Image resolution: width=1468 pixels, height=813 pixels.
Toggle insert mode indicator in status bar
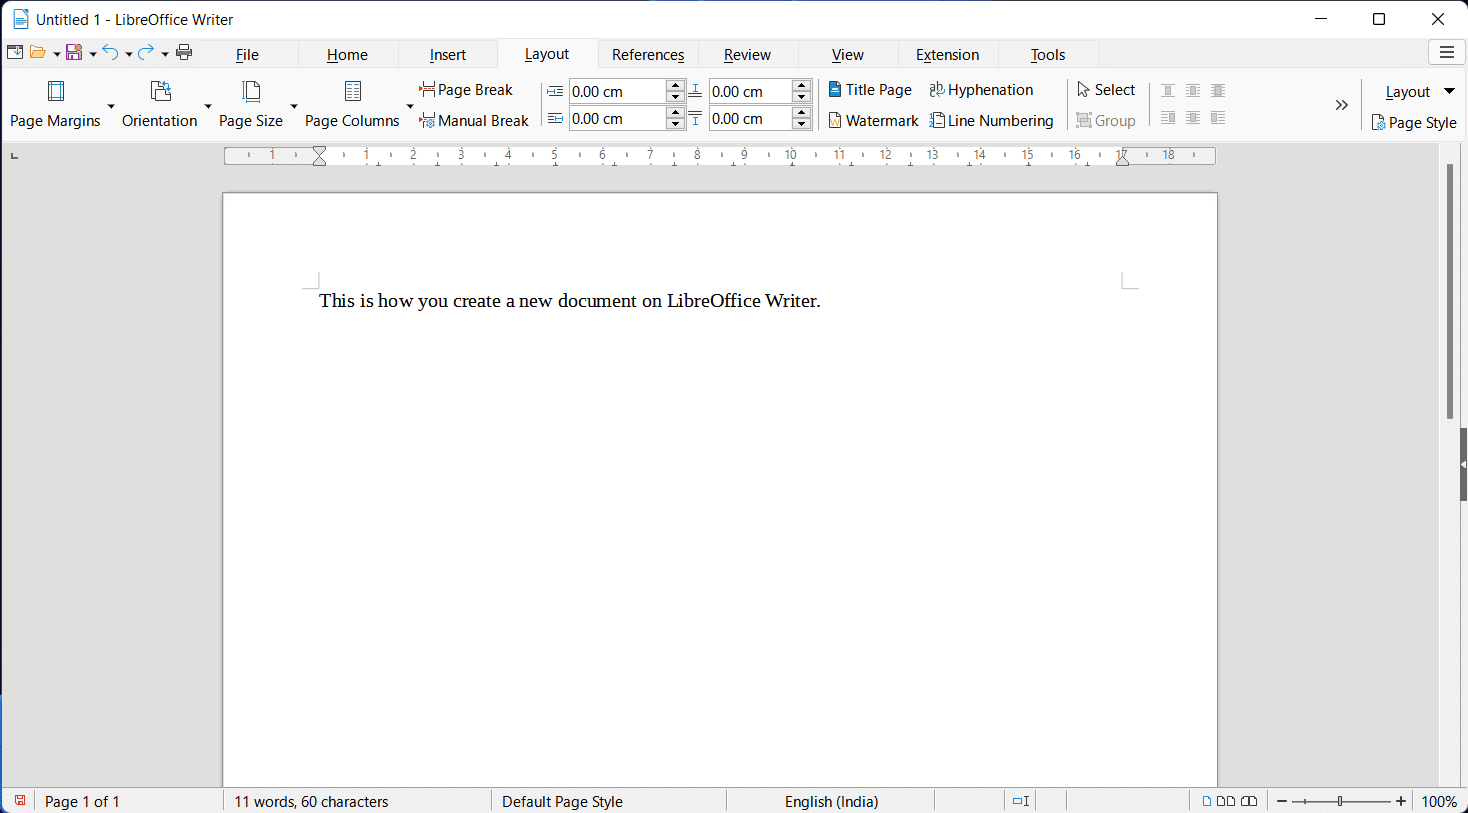pyautogui.click(x=1021, y=801)
